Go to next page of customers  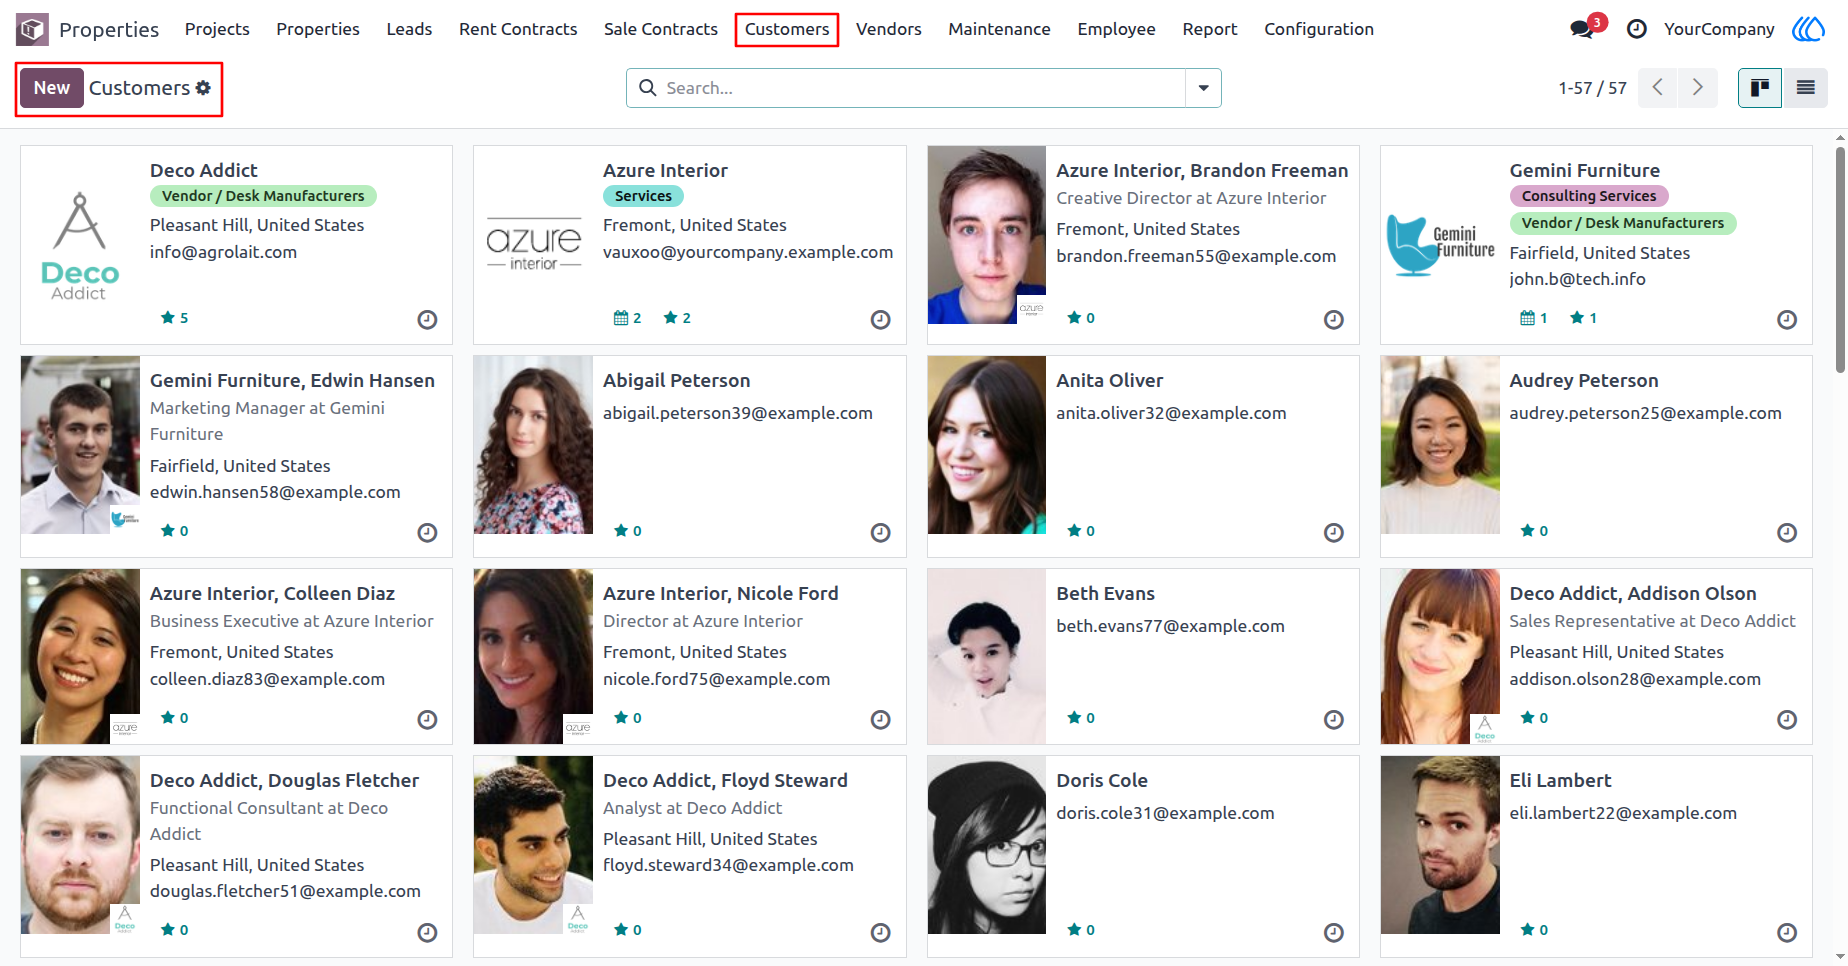tap(1698, 88)
